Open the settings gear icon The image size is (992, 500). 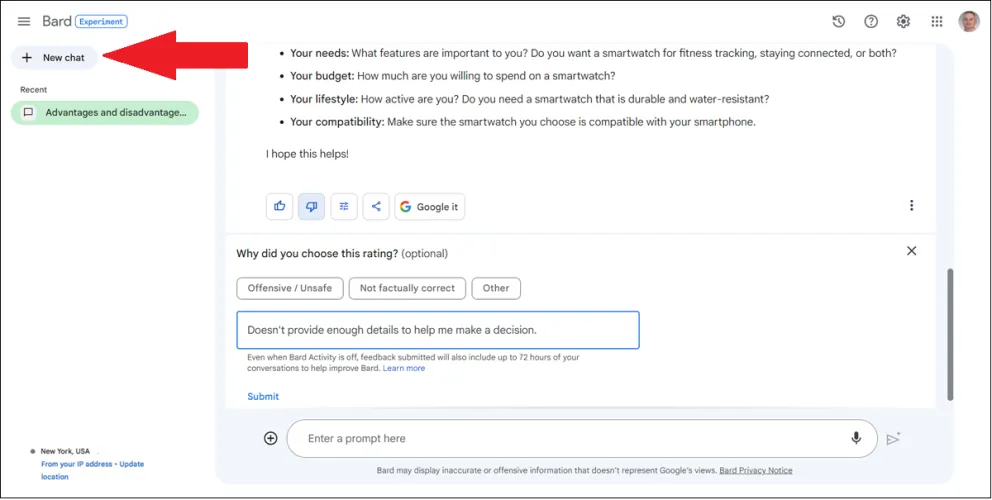pos(903,21)
